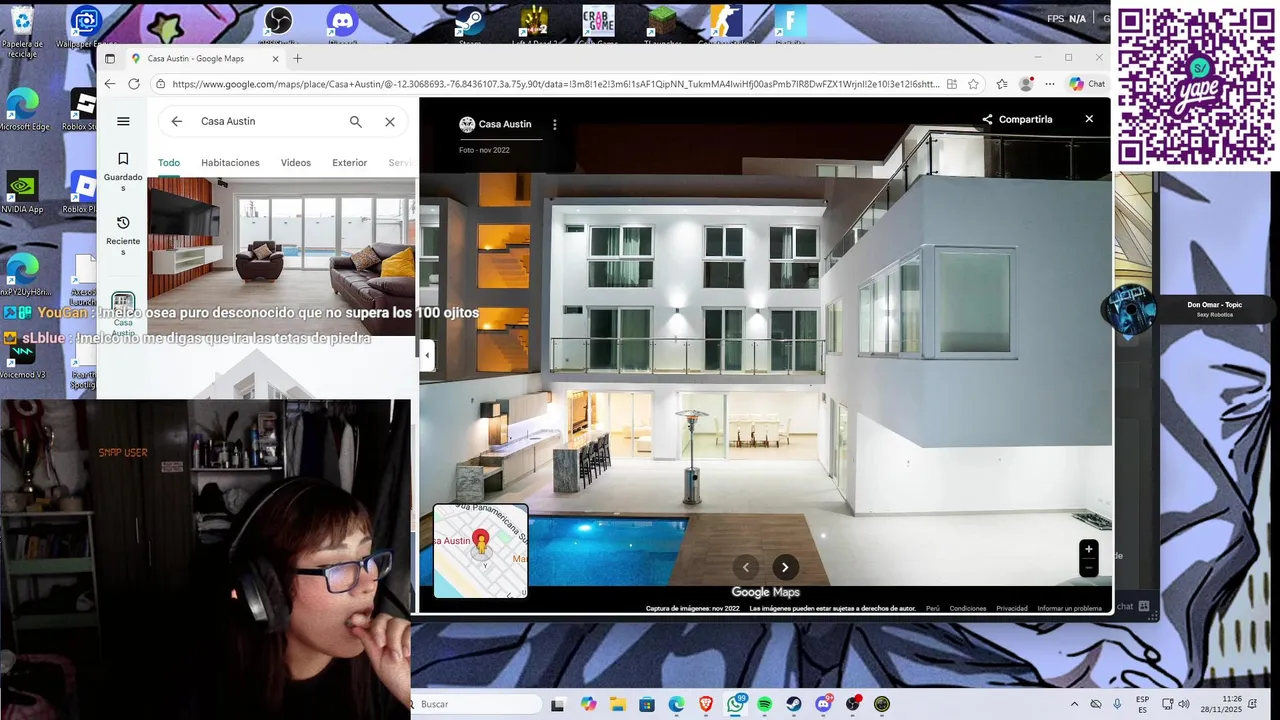
Task: Click the browser back button
Action: [x=110, y=84]
